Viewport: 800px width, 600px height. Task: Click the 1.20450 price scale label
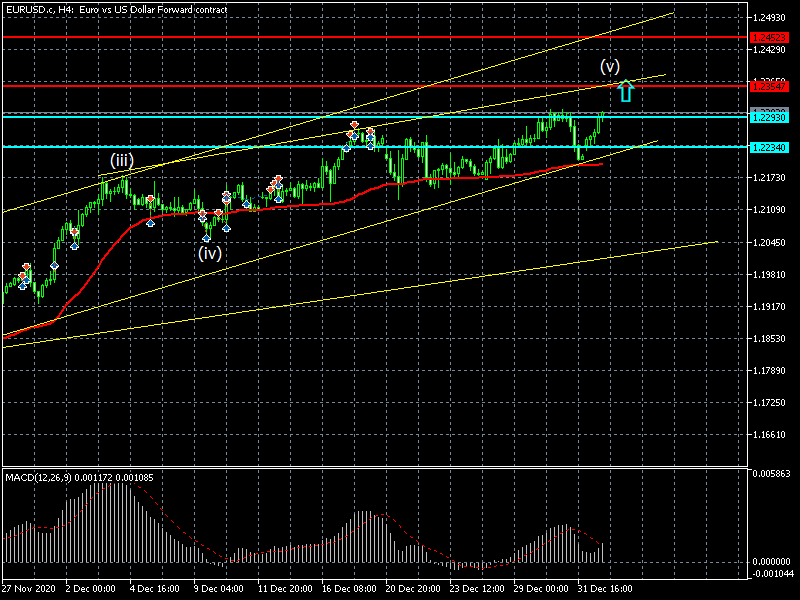(x=773, y=242)
